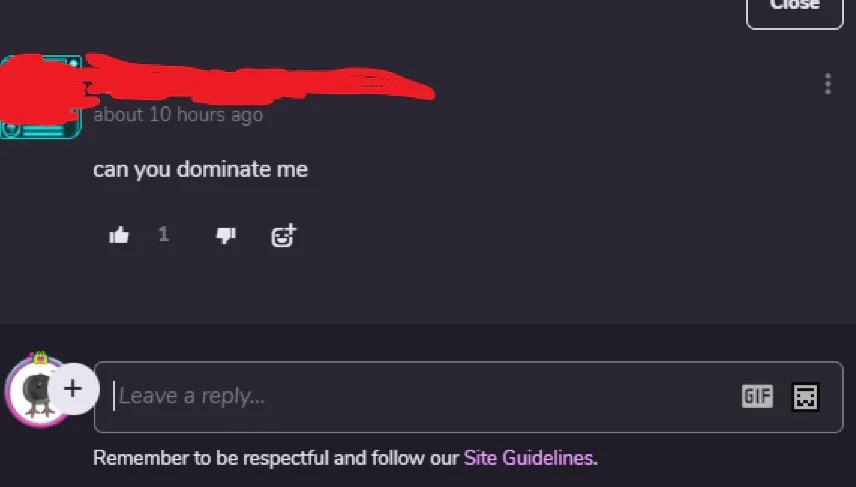The height and width of the screenshot is (487, 856).
Task: Open the Site Guidelines link
Action: (529, 459)
